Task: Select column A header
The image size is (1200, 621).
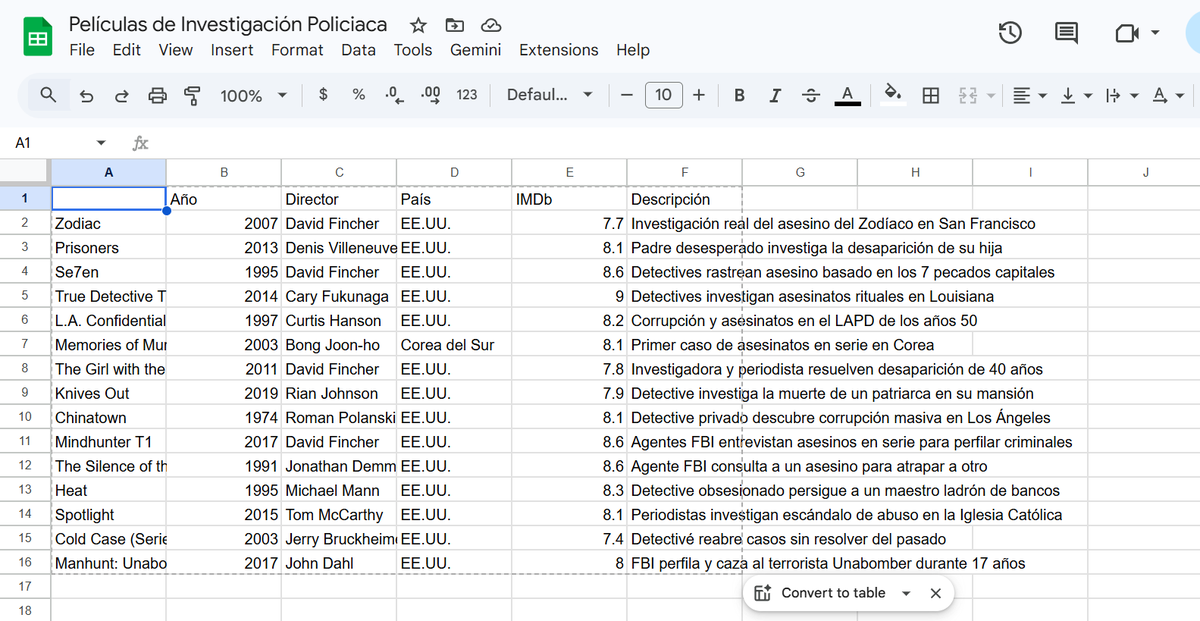Action: tap(108, 172)
